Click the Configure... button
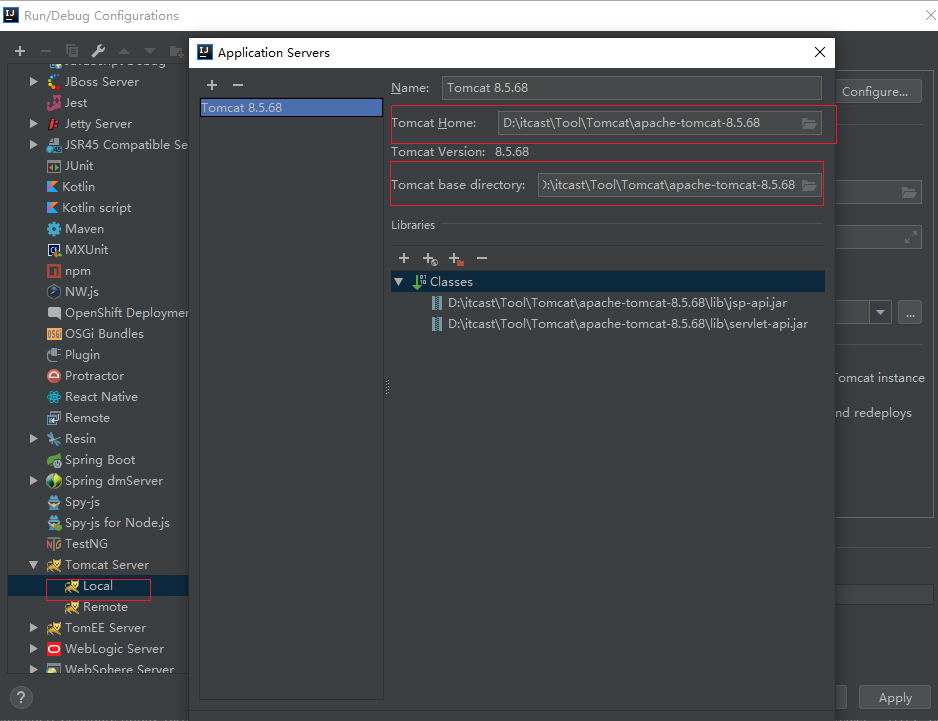This screenshot has width=938, height=721. pos(874,91)
